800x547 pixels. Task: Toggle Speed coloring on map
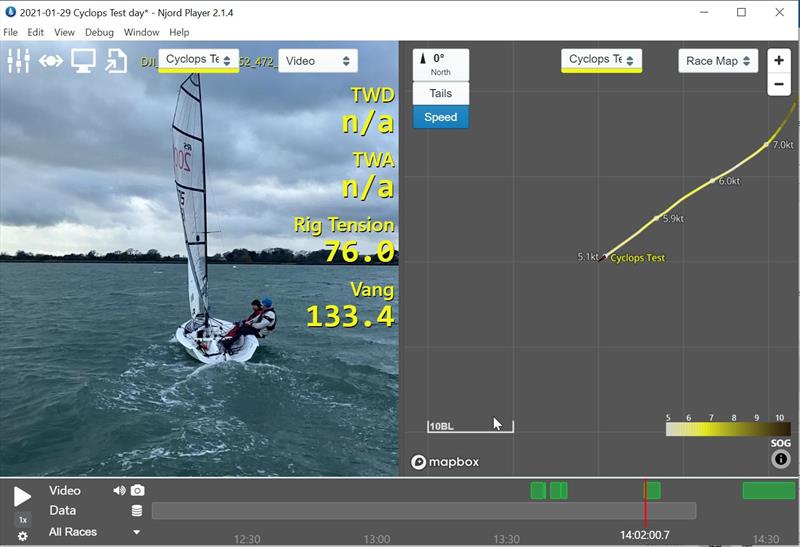coord(440,117)
